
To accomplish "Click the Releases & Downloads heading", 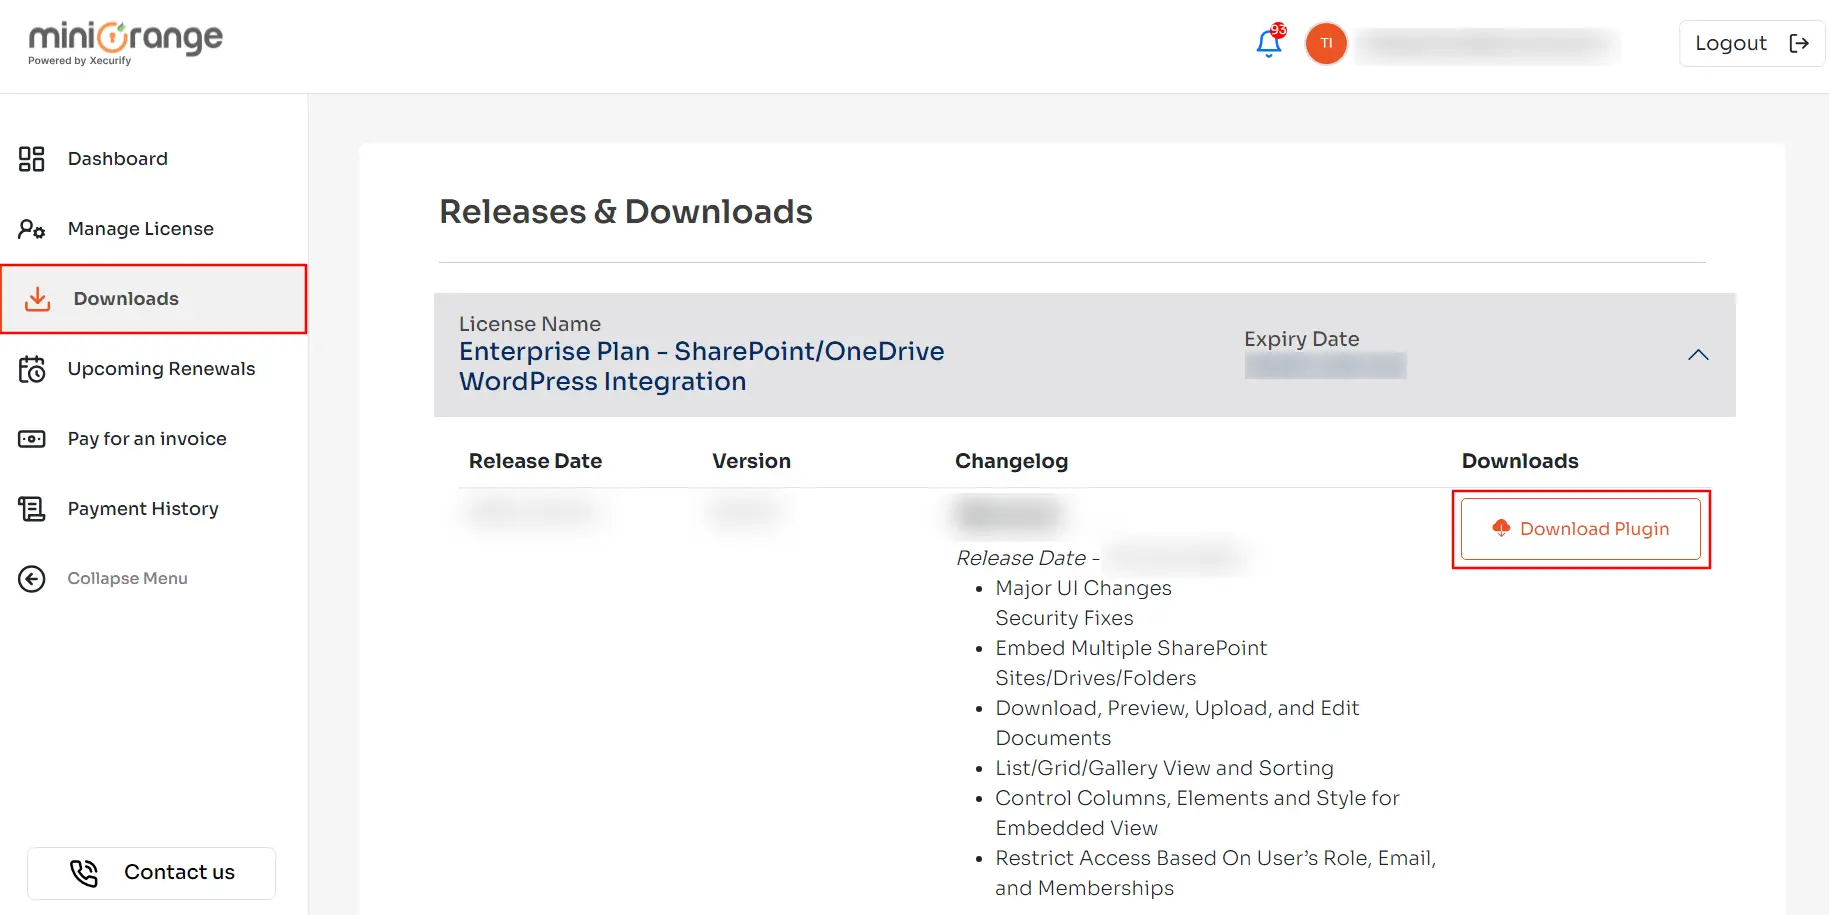I will 626,212.
